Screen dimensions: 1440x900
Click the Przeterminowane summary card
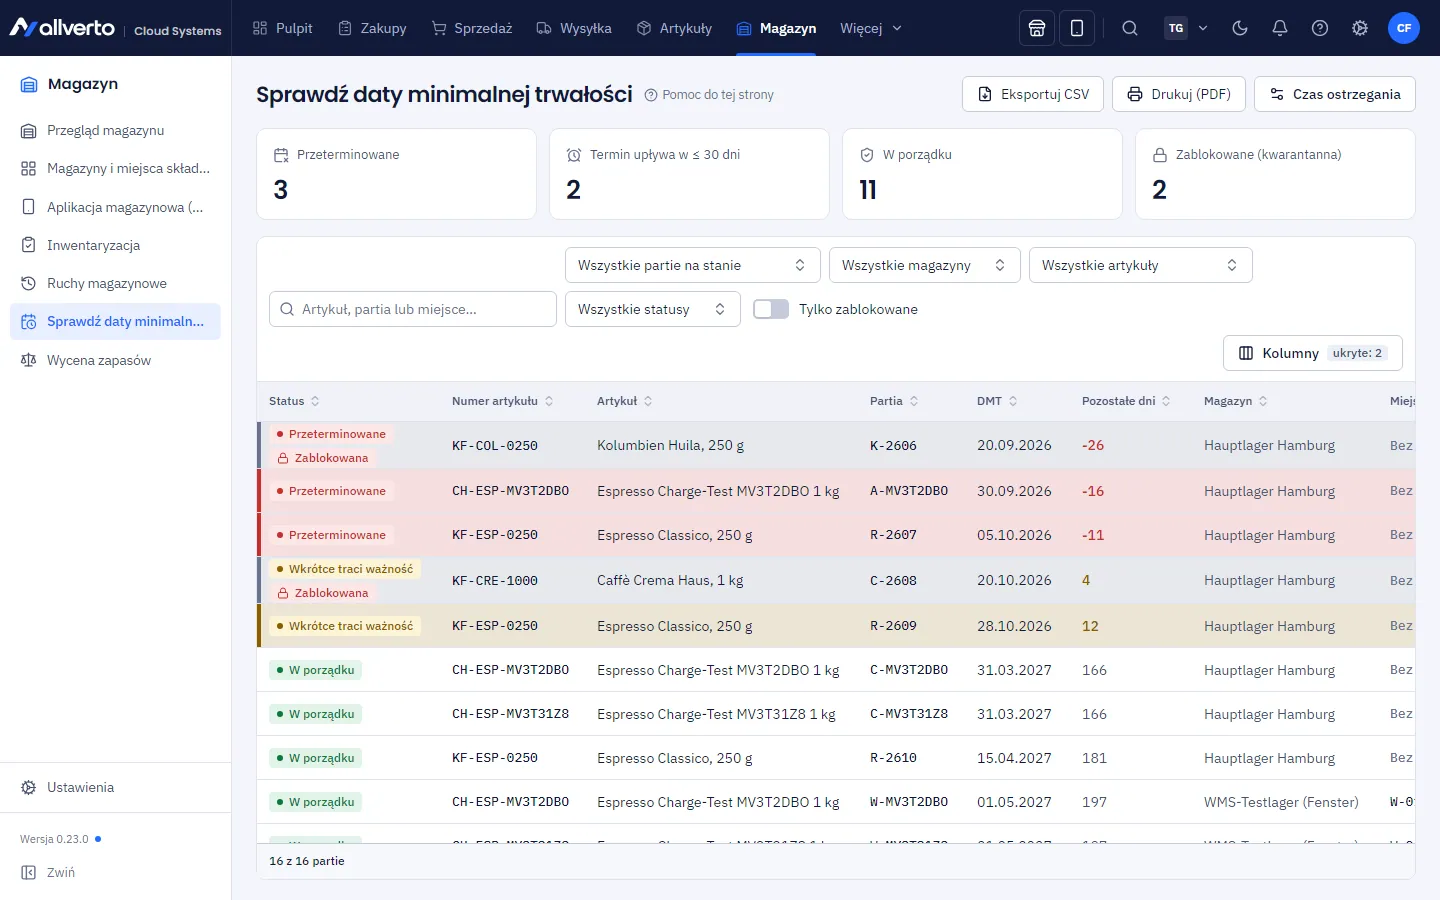397,174
